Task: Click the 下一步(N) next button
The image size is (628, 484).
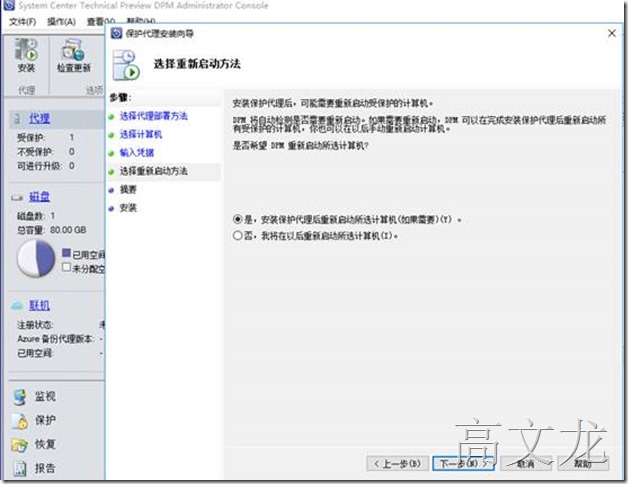Action: click(463, 464)
